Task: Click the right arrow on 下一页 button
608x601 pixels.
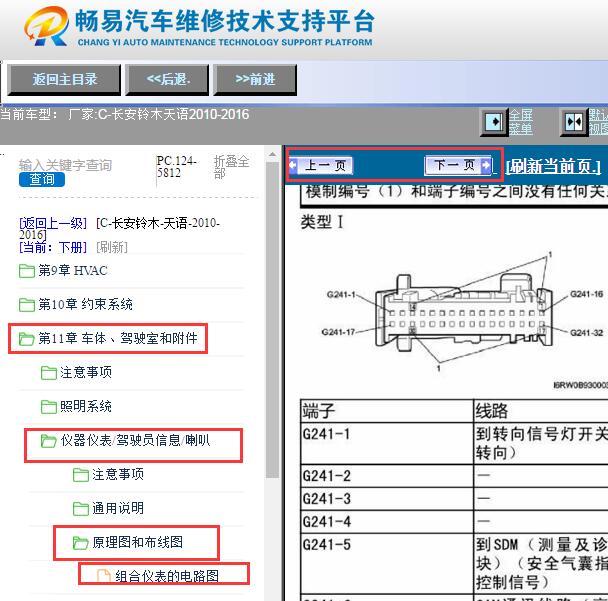Action: tap(485, 166)
